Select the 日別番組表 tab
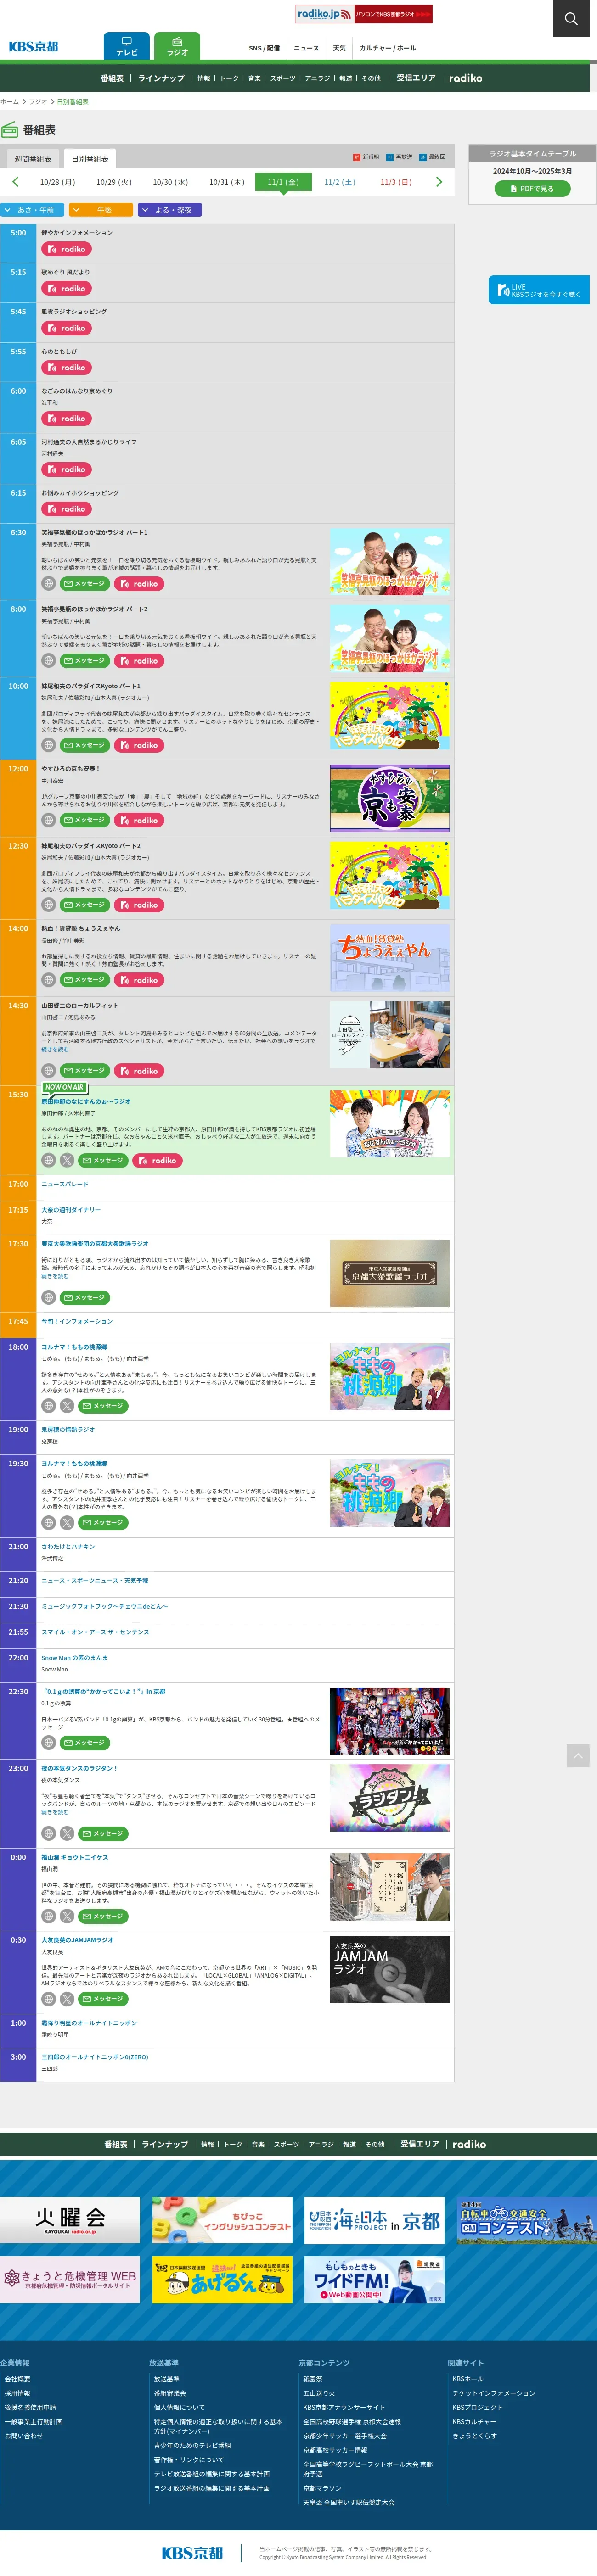597x2576 pixels. [x=90, y=158]
